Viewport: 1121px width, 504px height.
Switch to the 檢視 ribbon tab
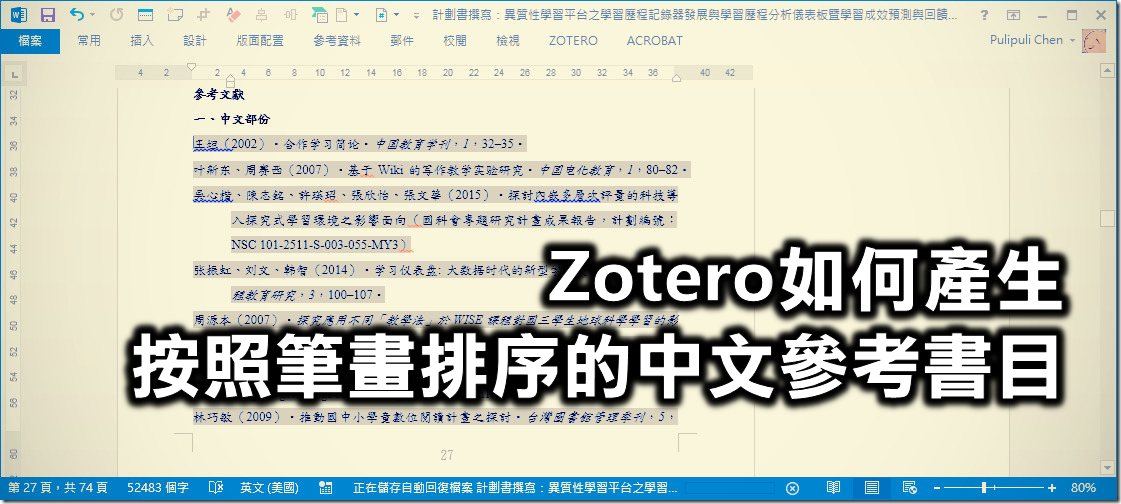(508, 41)
